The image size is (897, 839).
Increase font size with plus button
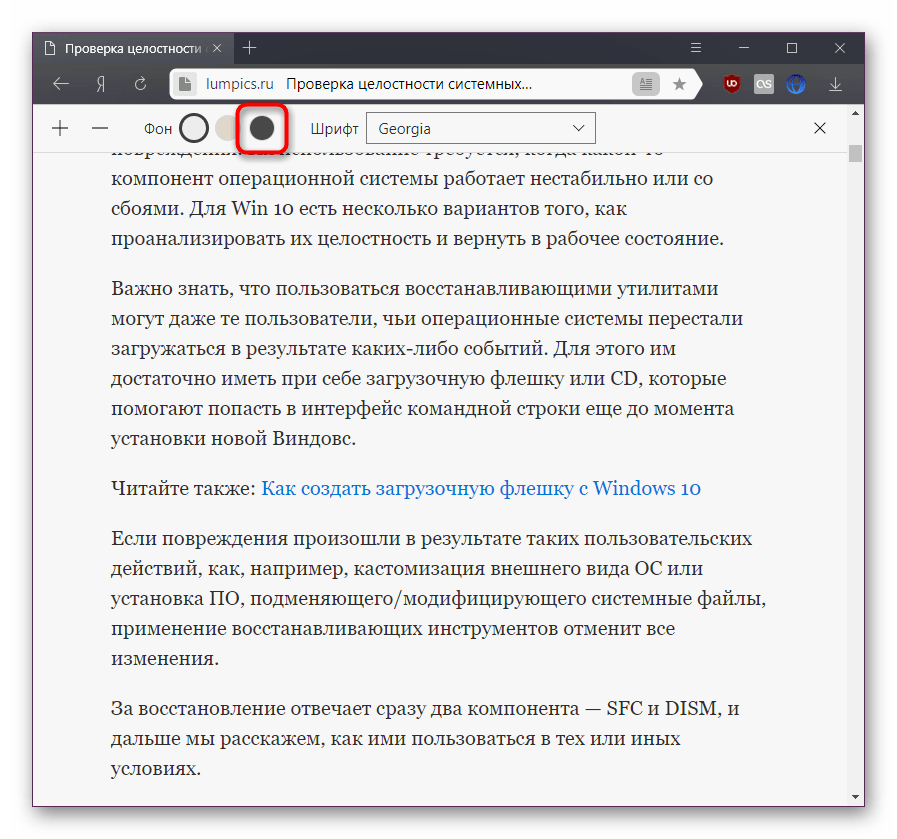point(60,128)
